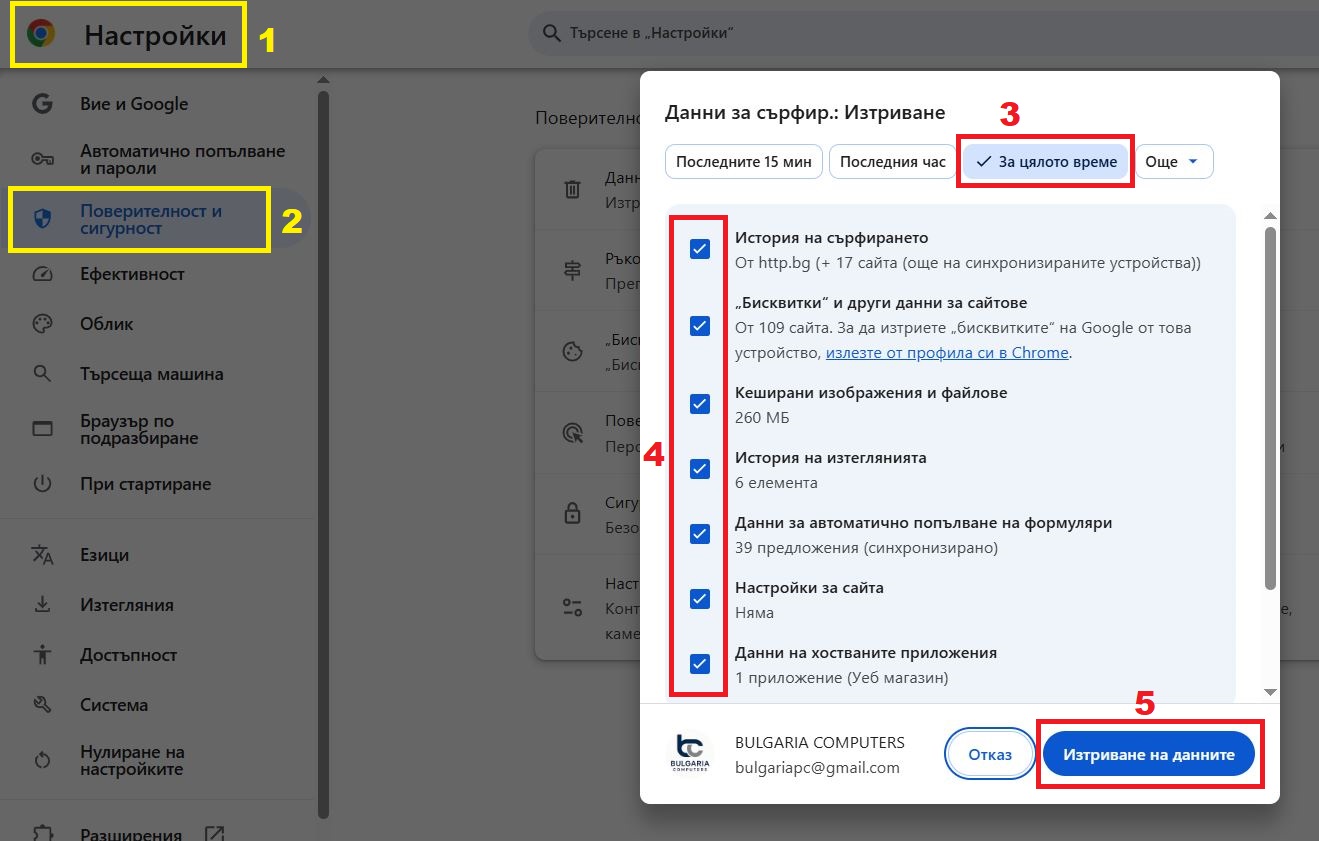1319x841 pixels.
Task: Open the Още dropdown in the dialog
Action: coord(1173,161)
